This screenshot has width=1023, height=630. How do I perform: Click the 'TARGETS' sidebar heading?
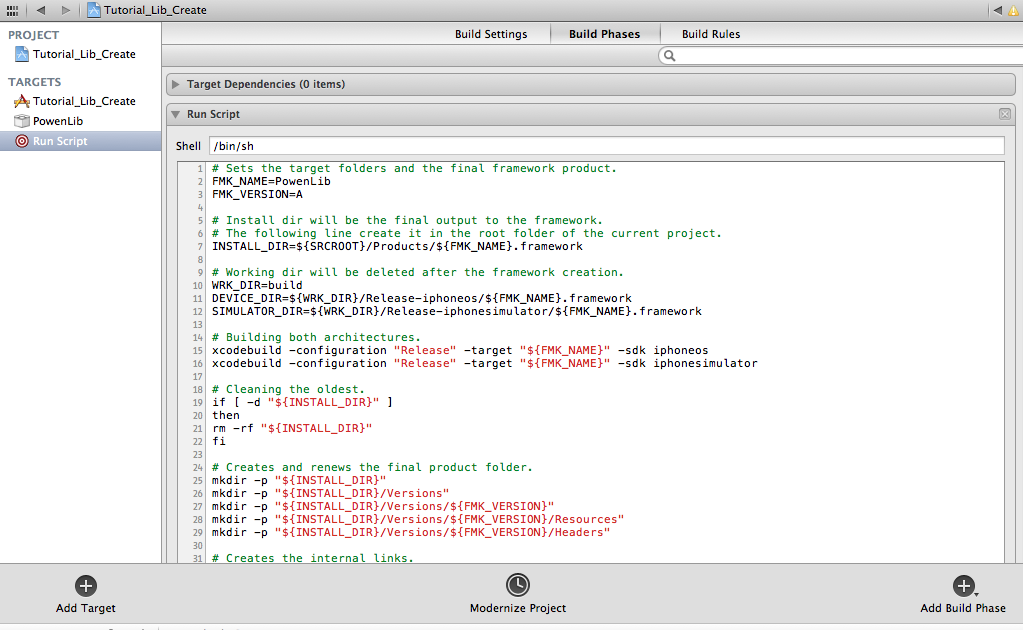35,82
